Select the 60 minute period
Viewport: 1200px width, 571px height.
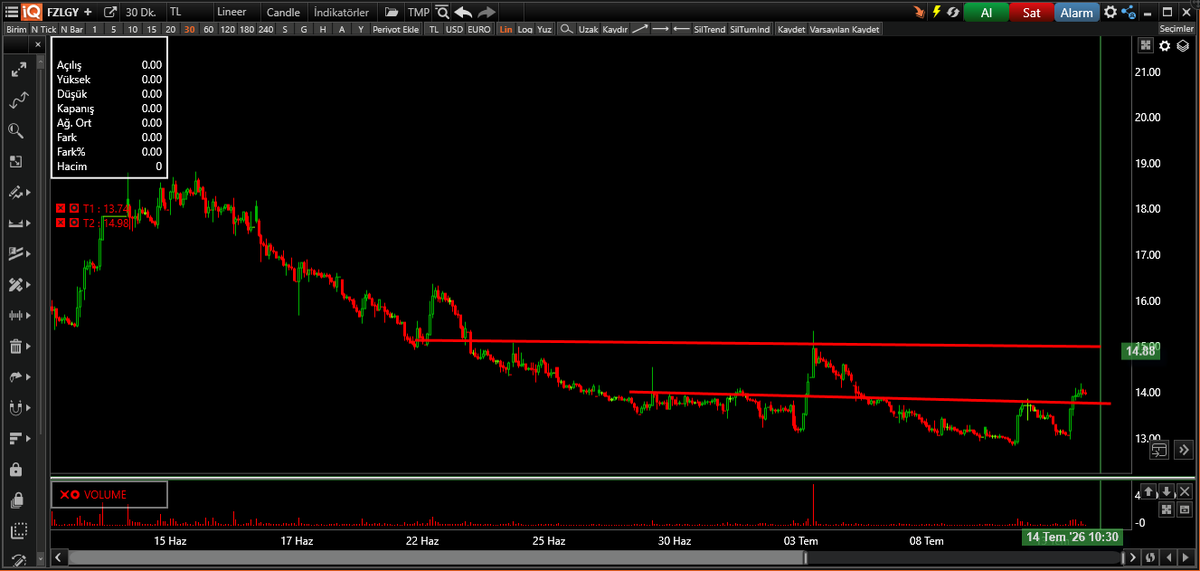coord(208,30)
